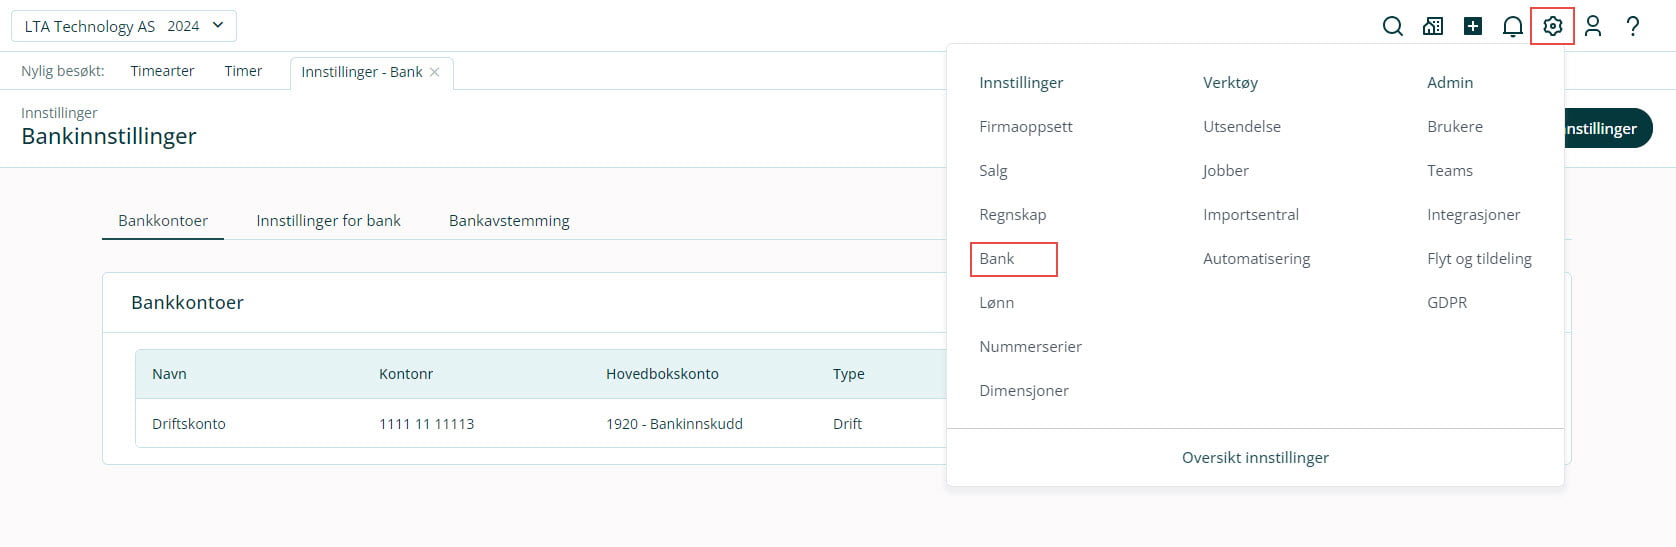The width and height of the screenshot is (1676, 547).
Task: Click the company buildings icon
Action: click(x=1433, y=27)
